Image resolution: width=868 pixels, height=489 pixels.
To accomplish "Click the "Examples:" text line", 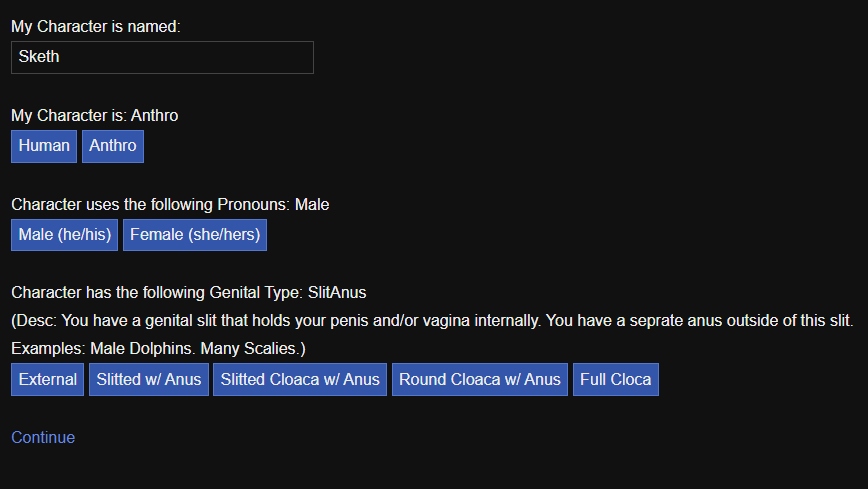I will click(x=48, y=349).
